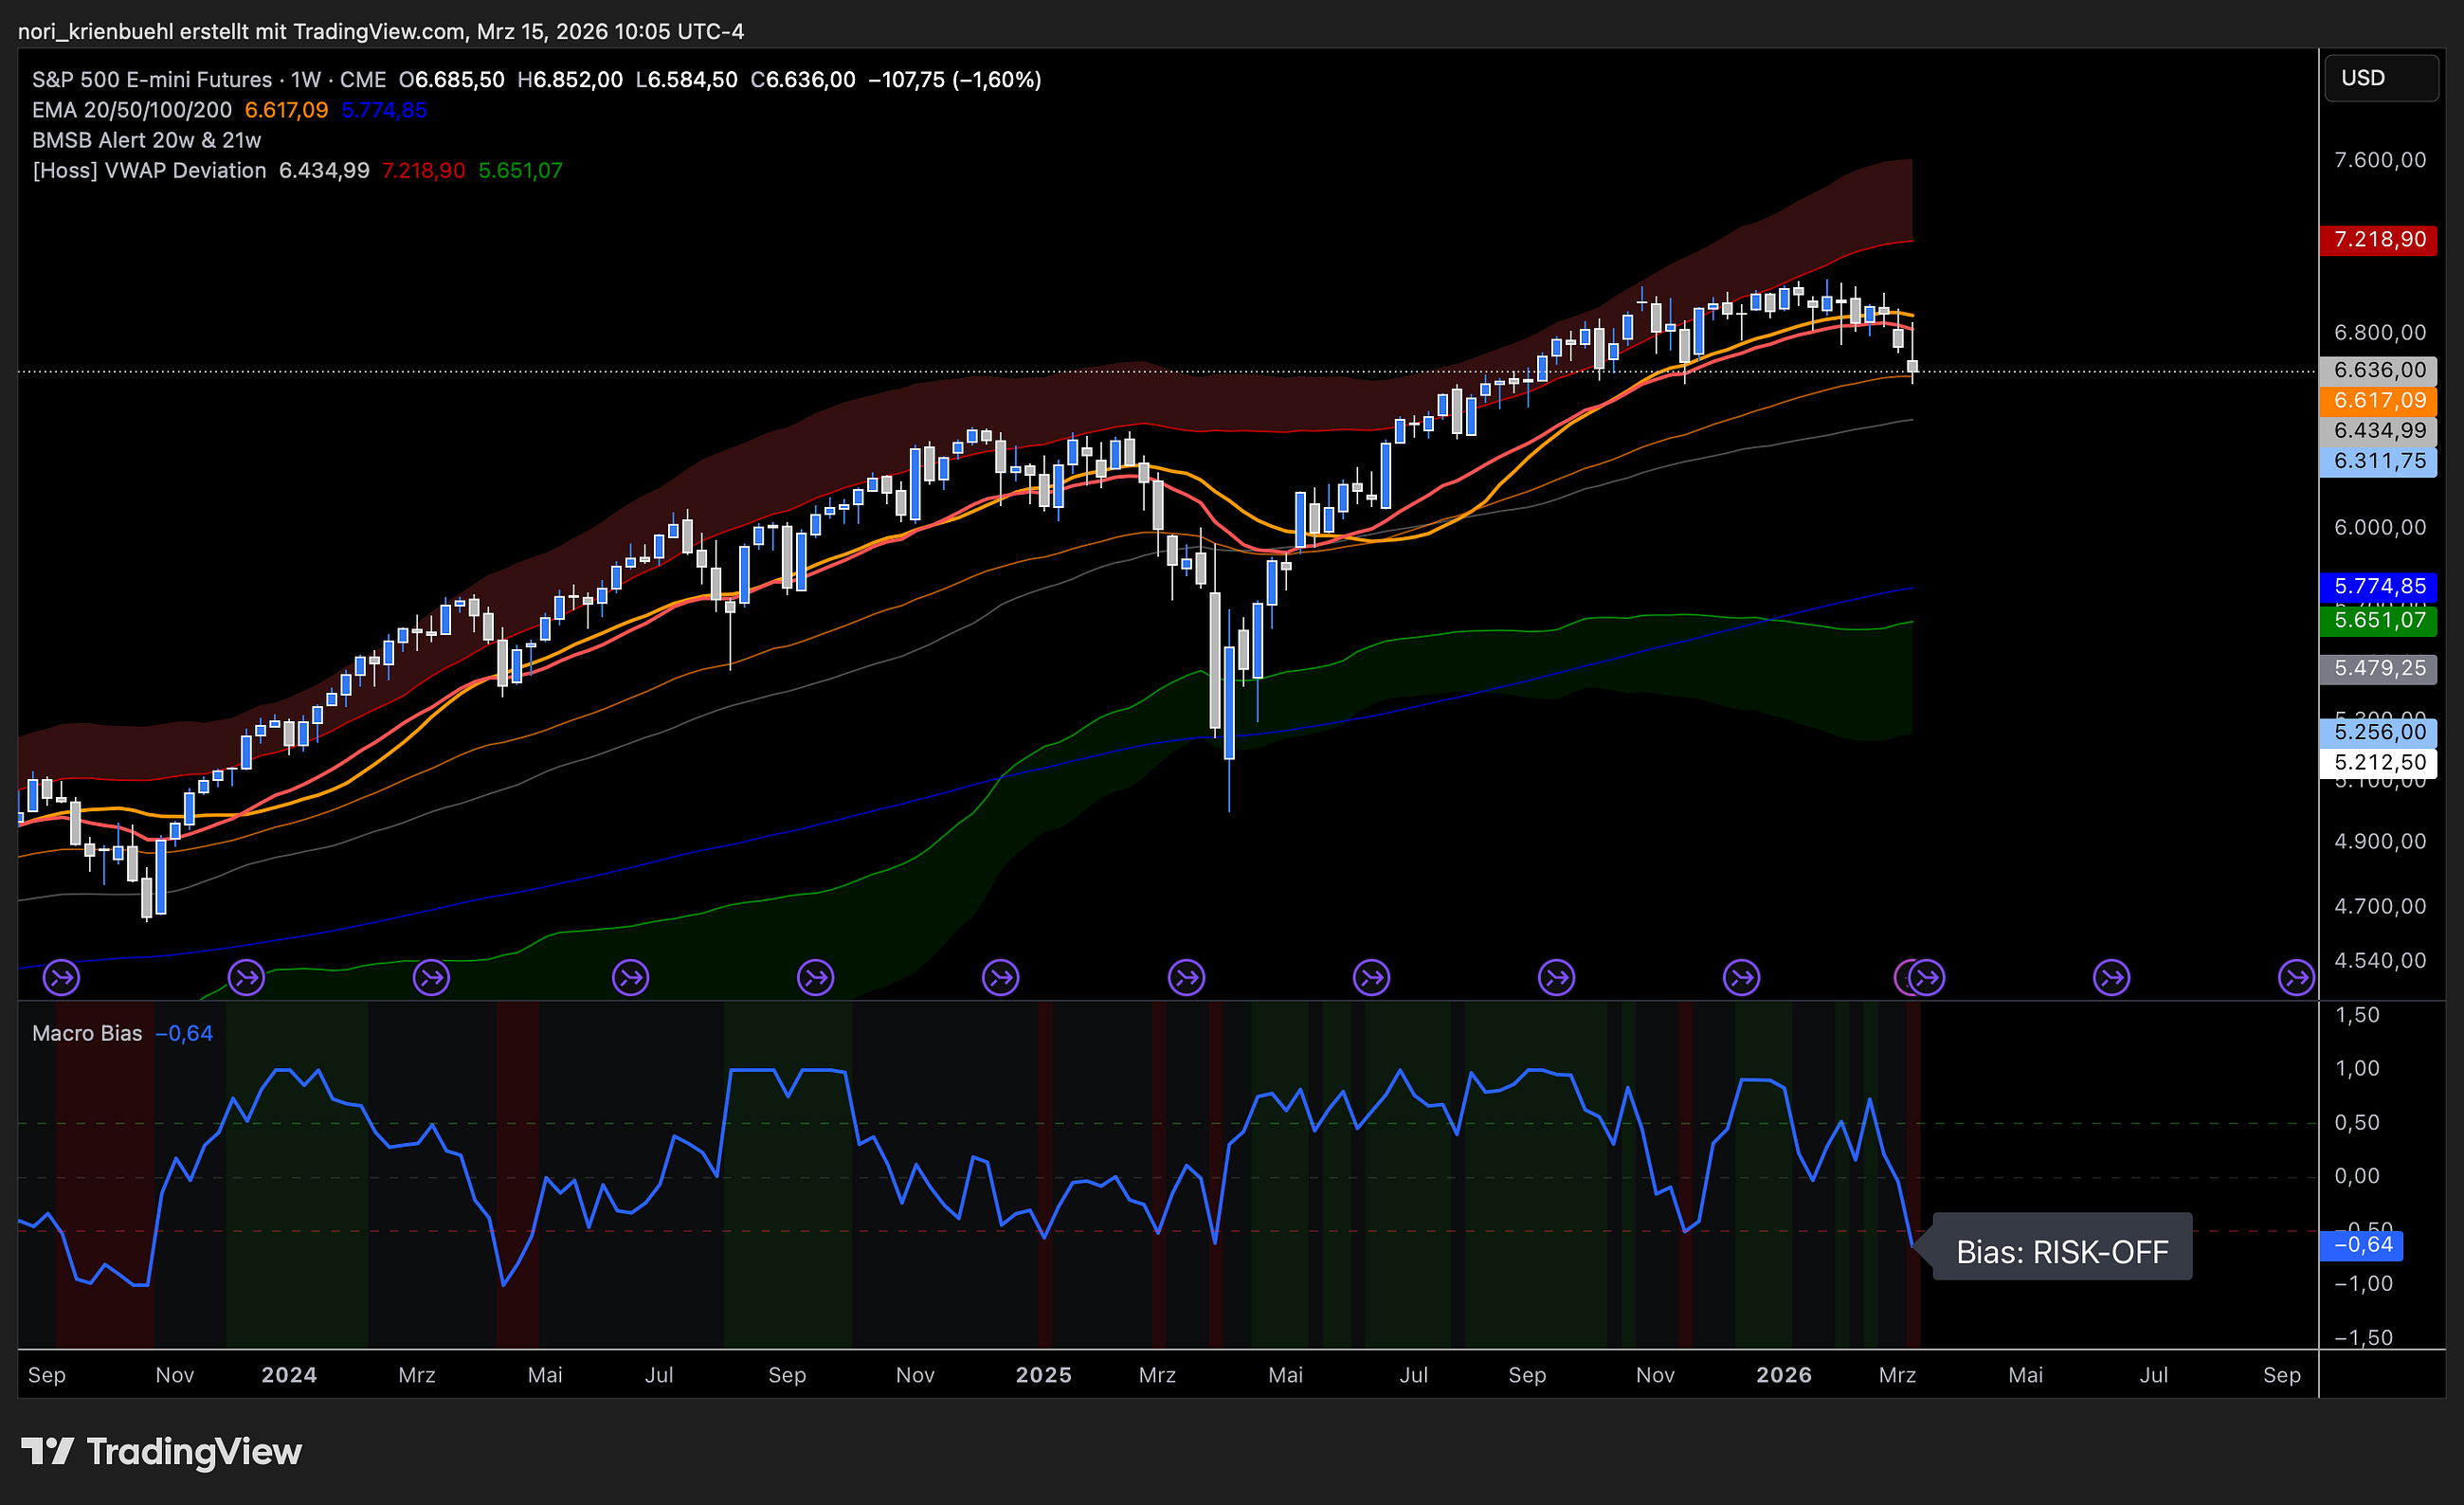Click the 2026 label on time axis
Viewport: 2464px width, 1505px height.
coord(1783,1375)
